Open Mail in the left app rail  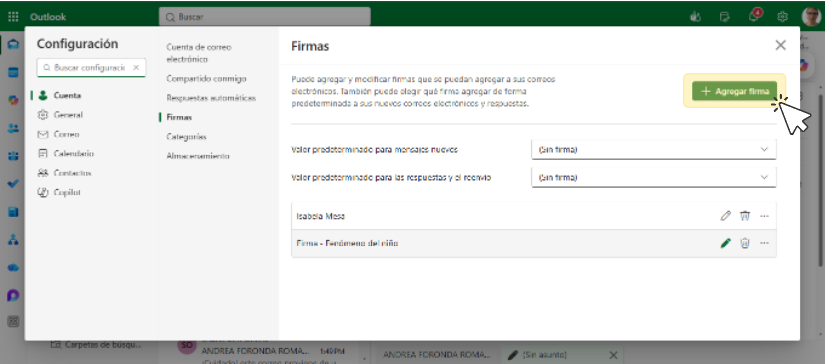pos(13,44)
